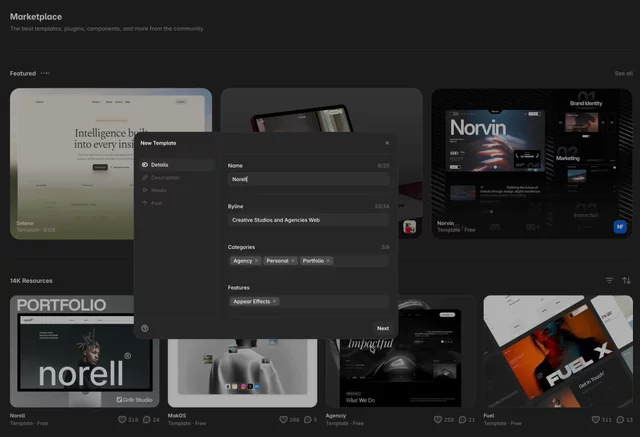Image resolution: width=640 pixels, height=437 pixels.
Task: Remove the Portfolio category tag
Action: coord(328,261)
